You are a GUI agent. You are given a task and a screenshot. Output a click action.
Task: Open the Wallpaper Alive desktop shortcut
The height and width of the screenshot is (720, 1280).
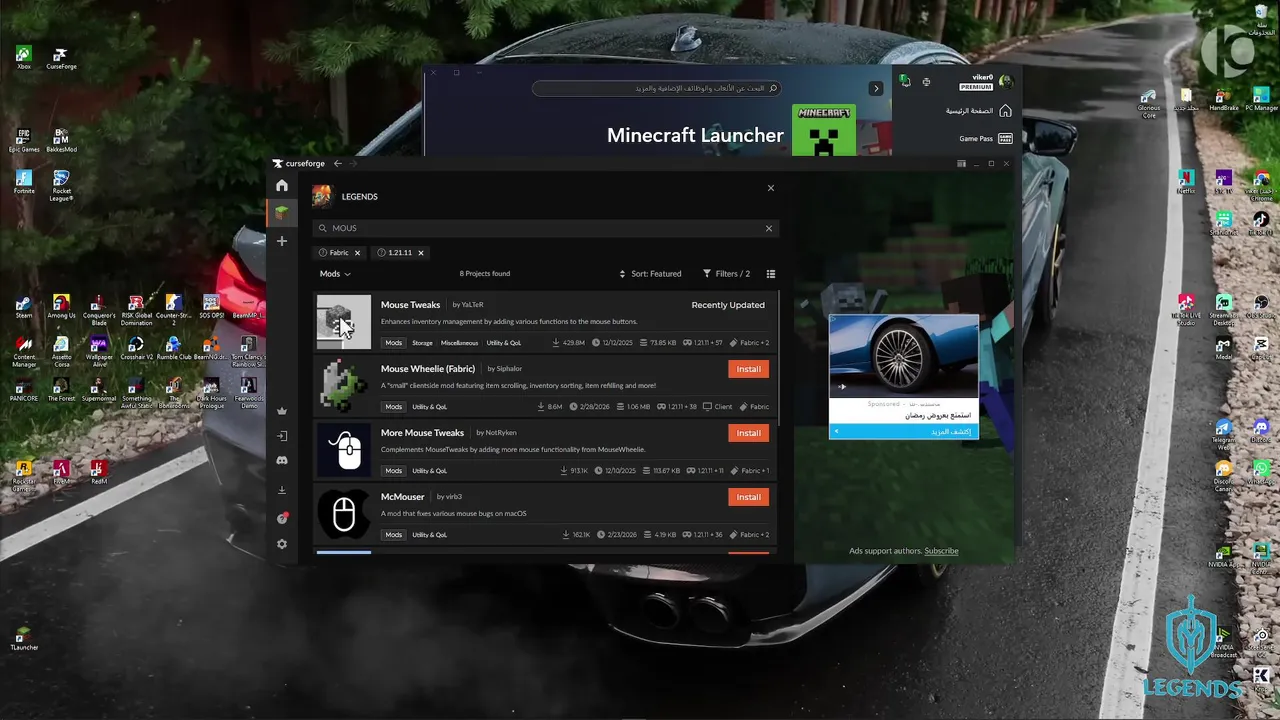click(x=98, y=351)
